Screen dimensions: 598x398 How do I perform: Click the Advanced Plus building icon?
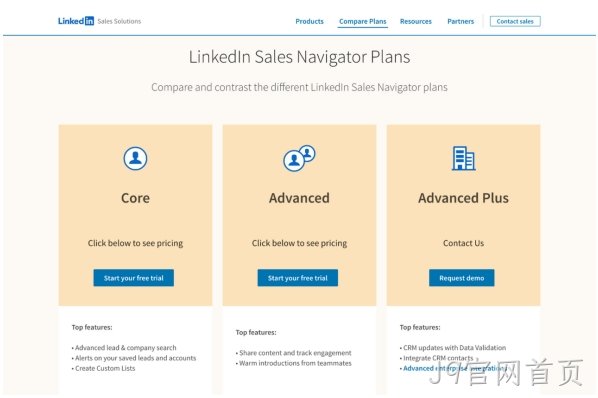463,158
